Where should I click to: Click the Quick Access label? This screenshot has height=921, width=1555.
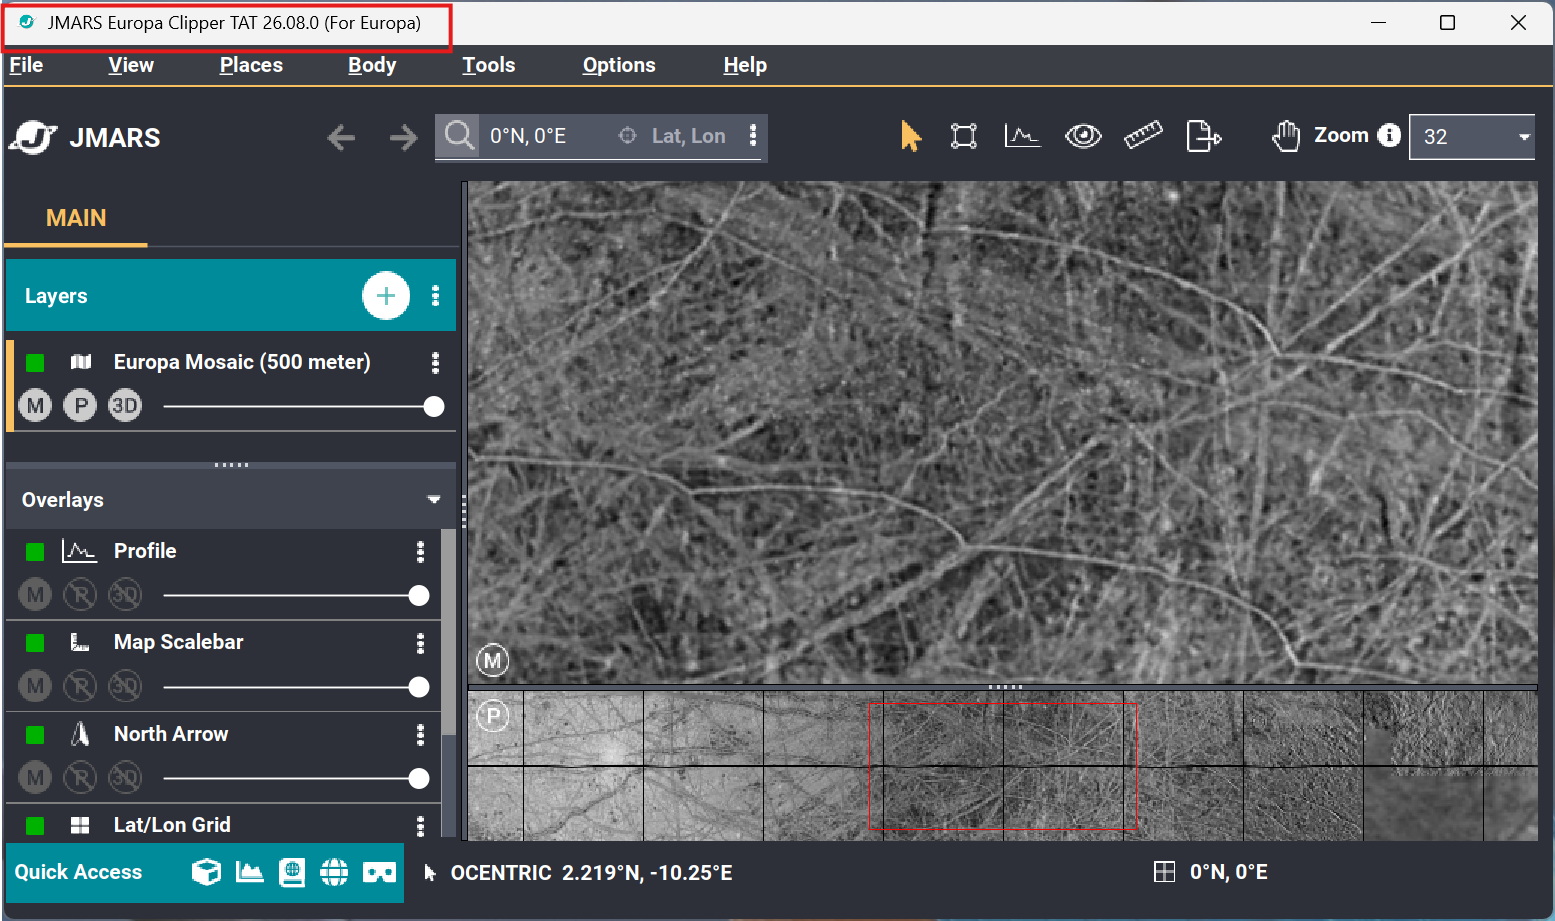pyautogui.click(x=78, y=872)
